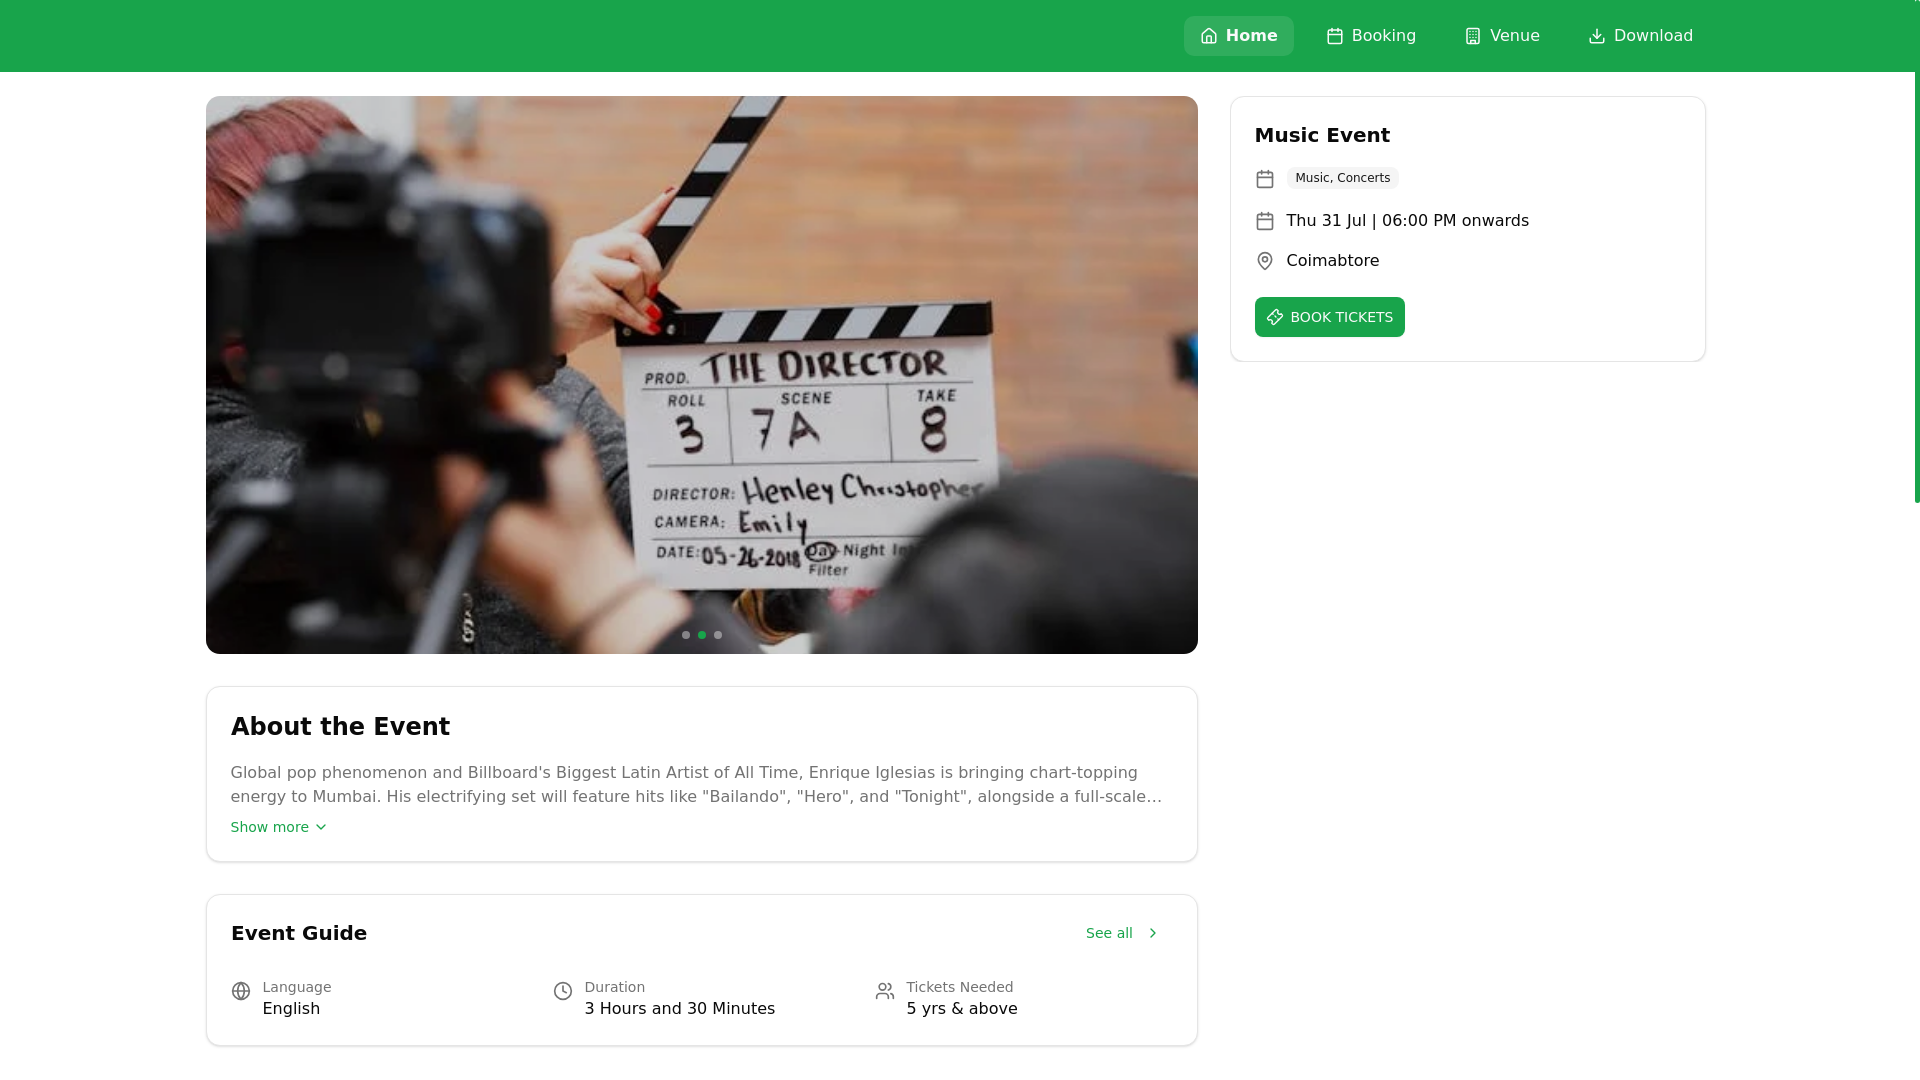
Task: Click the Thu 31 Jul date text
Action: [1407, 221]
